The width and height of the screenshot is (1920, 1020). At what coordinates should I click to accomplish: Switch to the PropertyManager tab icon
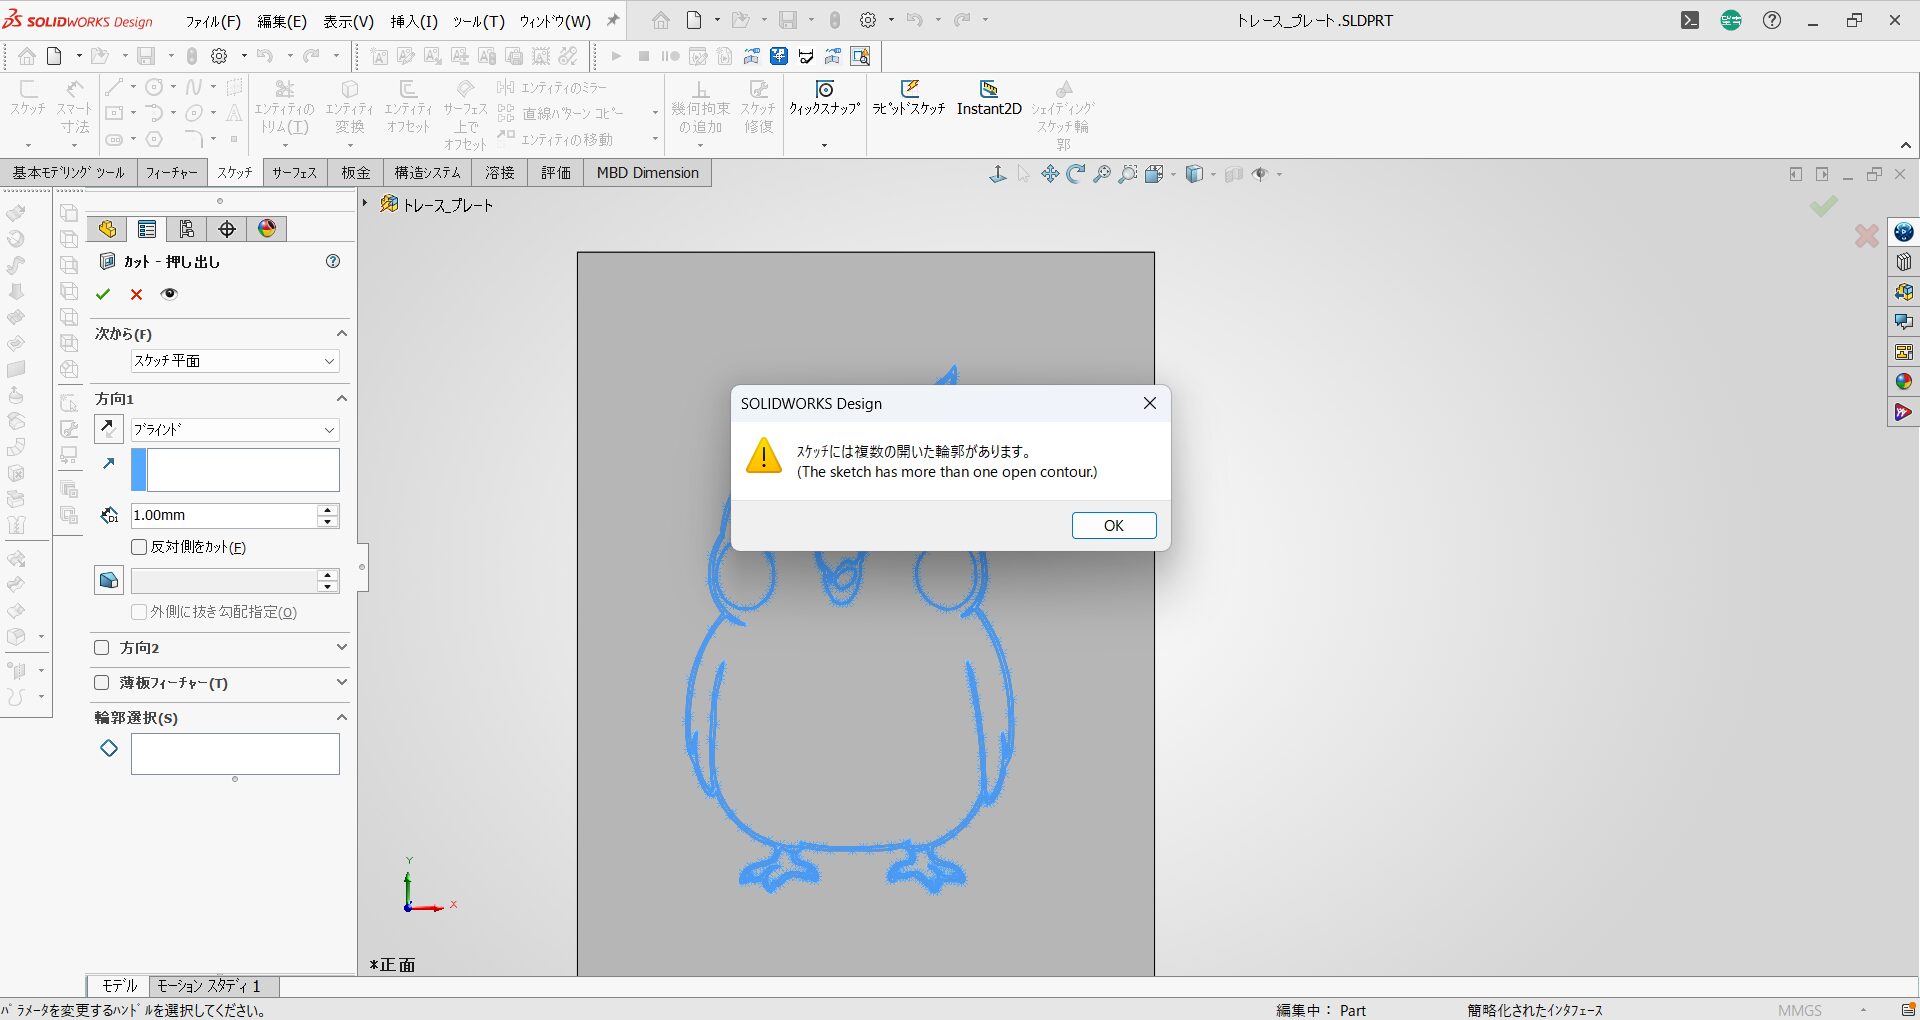pyautogui.click(x=147, y=229)
